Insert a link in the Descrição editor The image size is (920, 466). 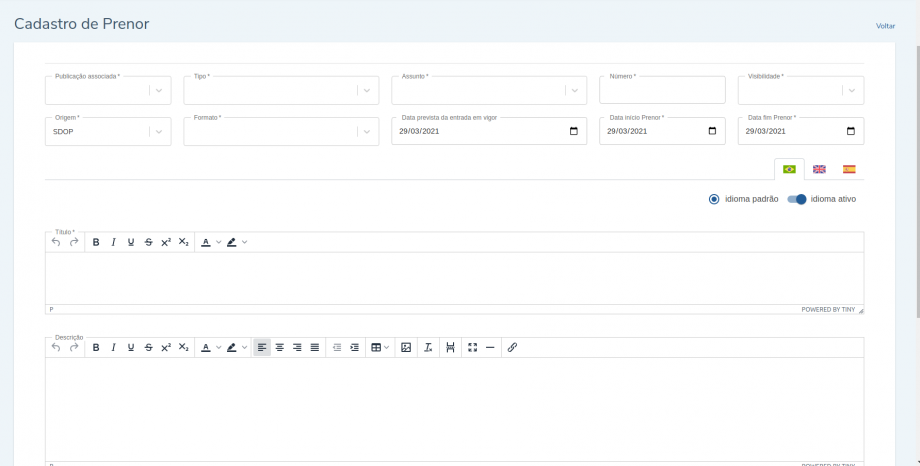click(x=512, y=347)
